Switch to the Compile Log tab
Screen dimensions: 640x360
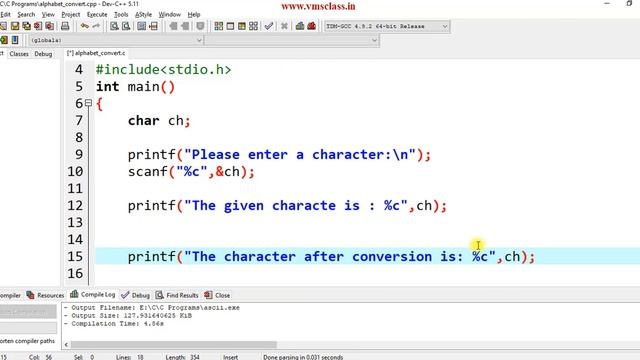(x=93, y=294)
